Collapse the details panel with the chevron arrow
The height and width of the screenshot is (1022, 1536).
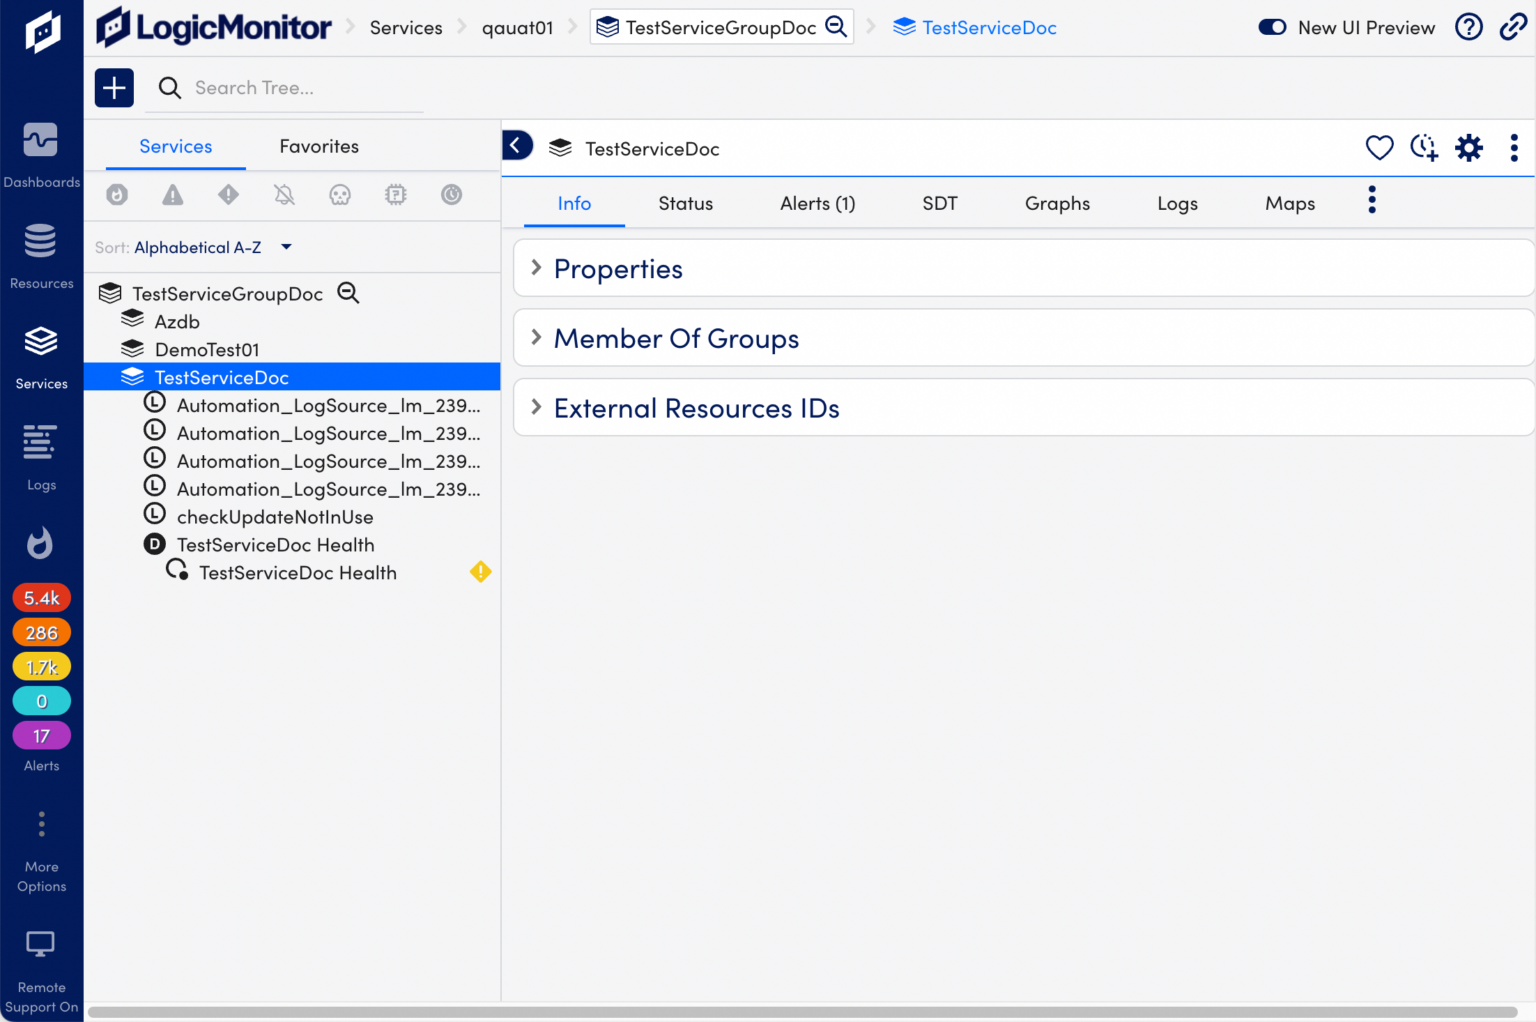pos(517,145)
